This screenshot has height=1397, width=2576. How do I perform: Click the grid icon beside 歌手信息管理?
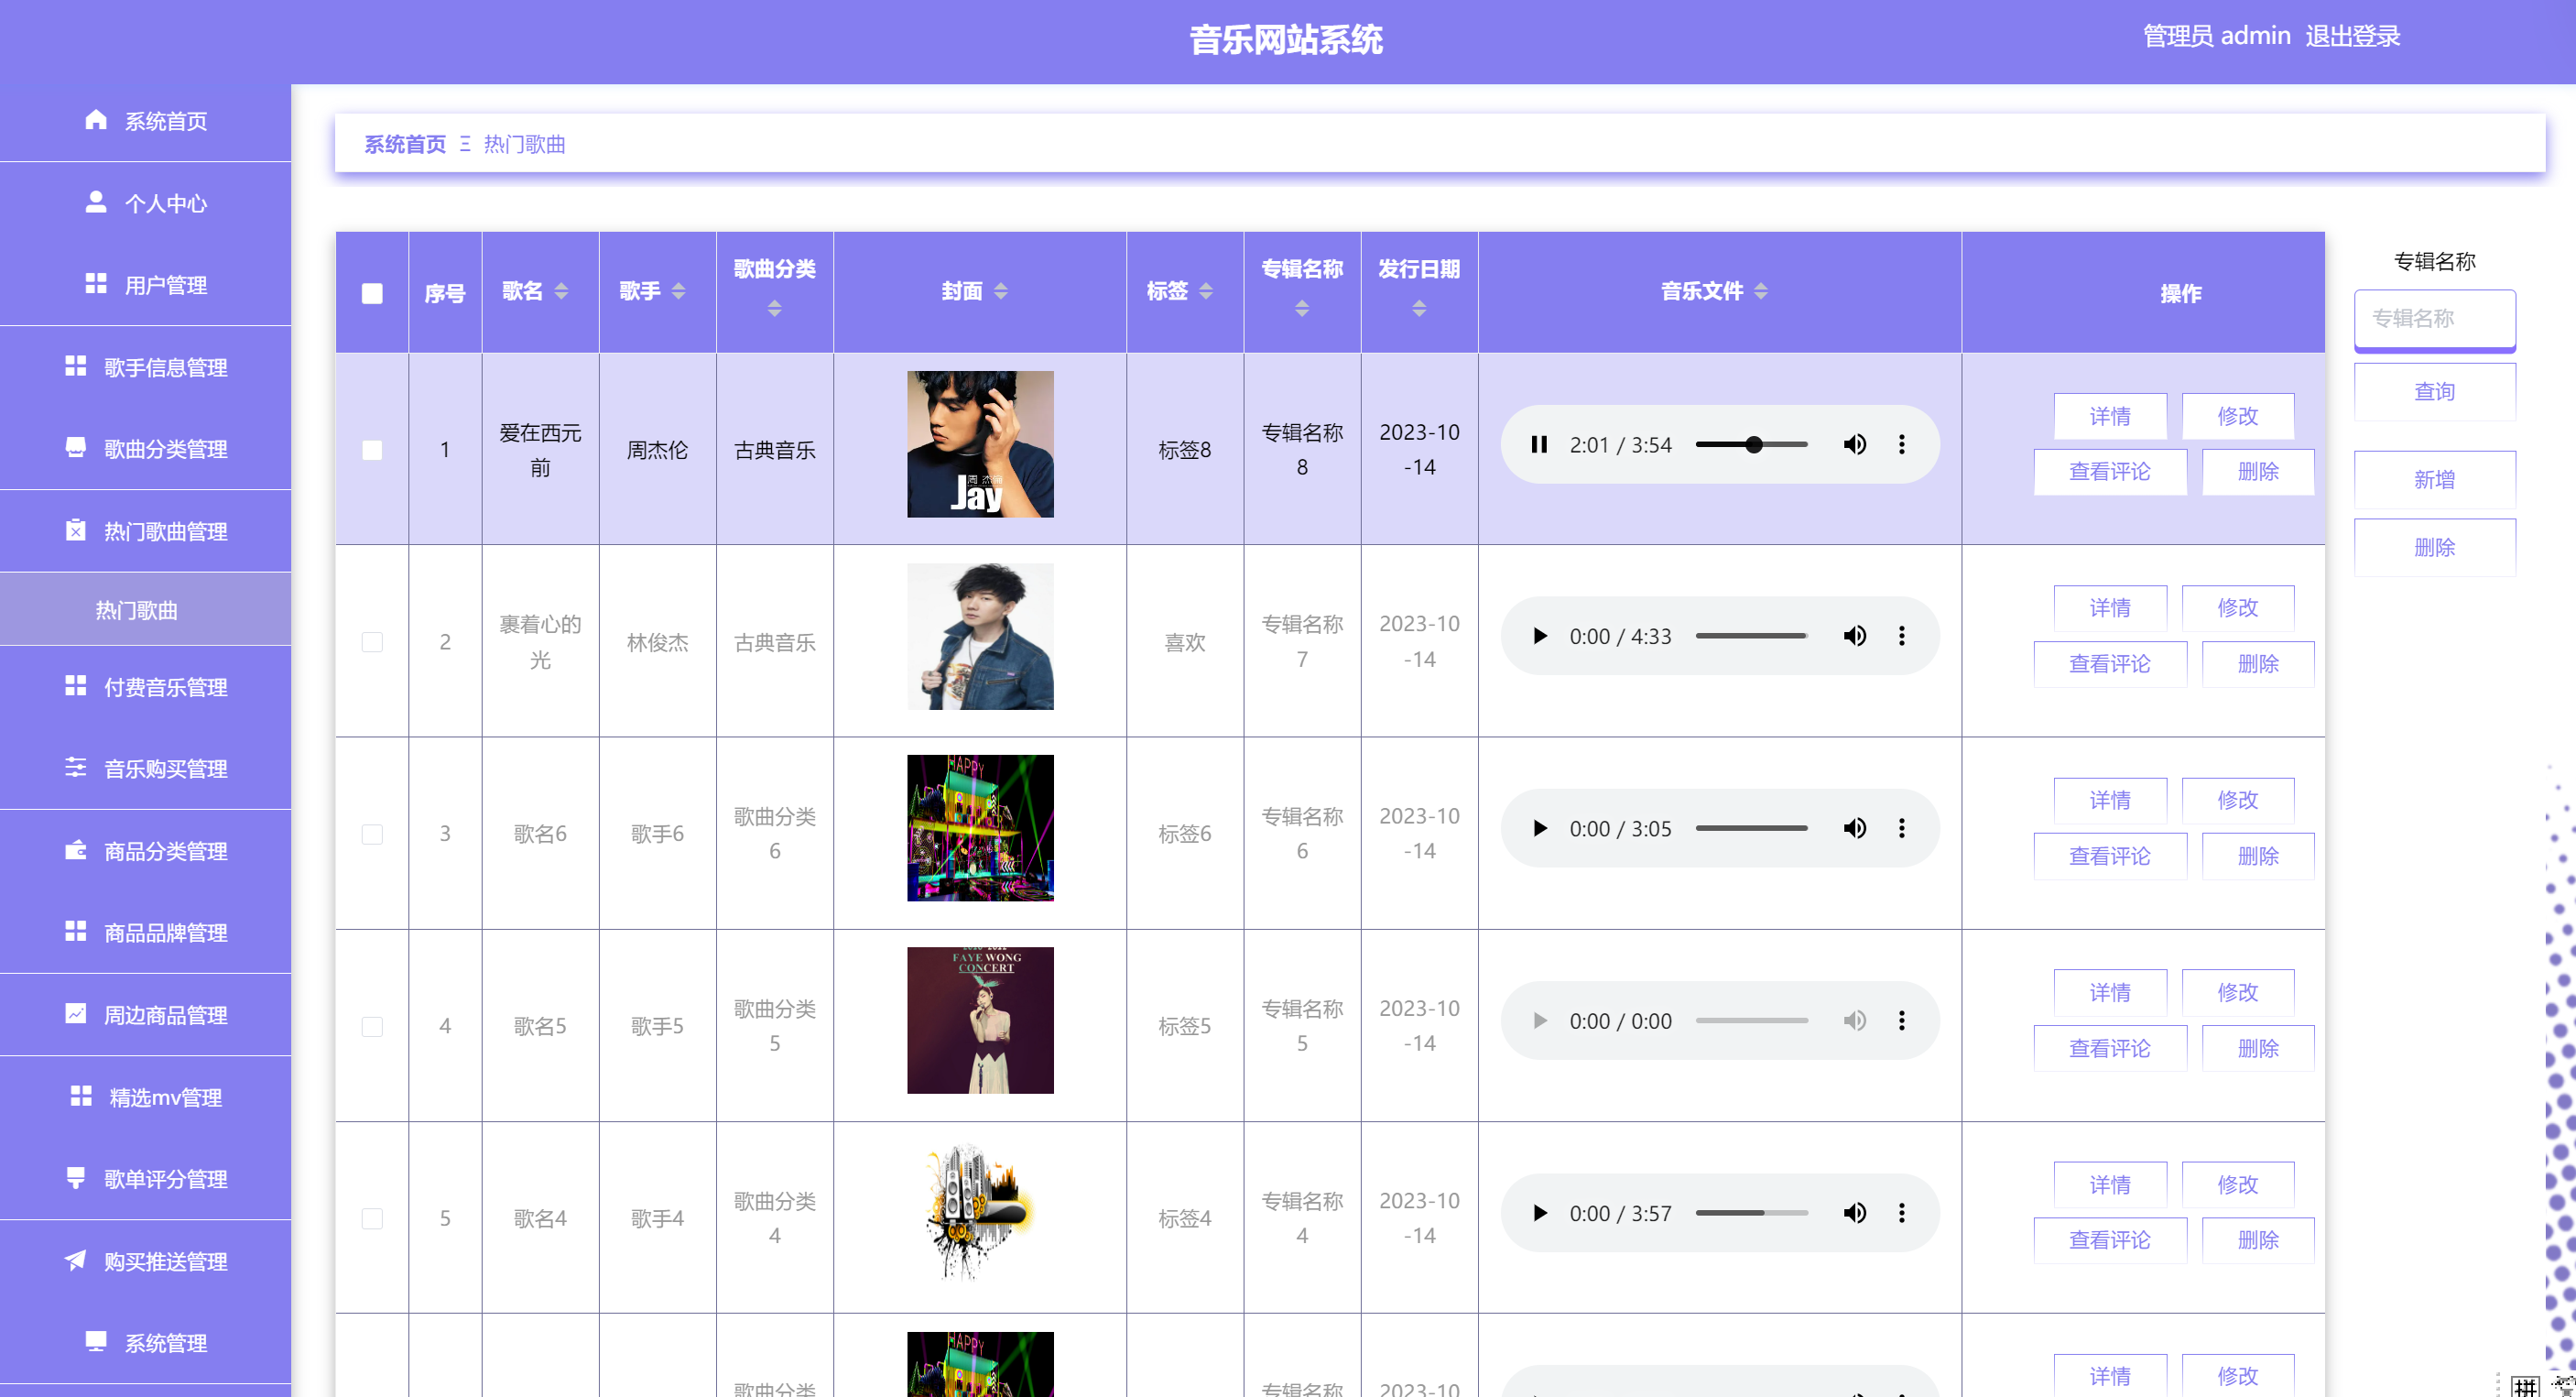pos(76,366)
